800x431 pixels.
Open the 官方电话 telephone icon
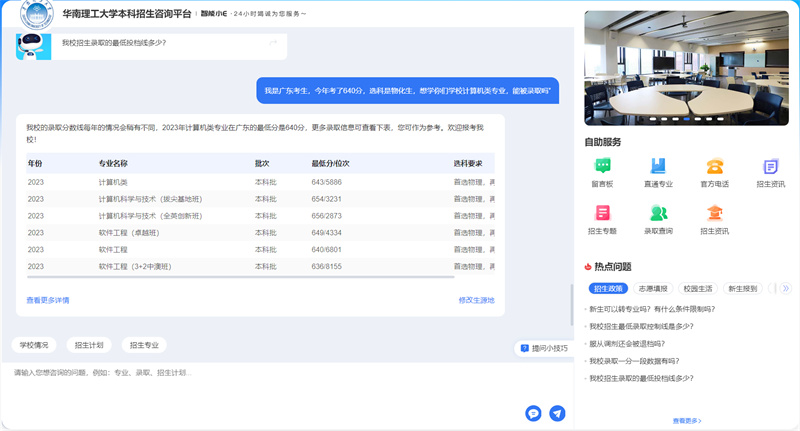pos(714,167)
